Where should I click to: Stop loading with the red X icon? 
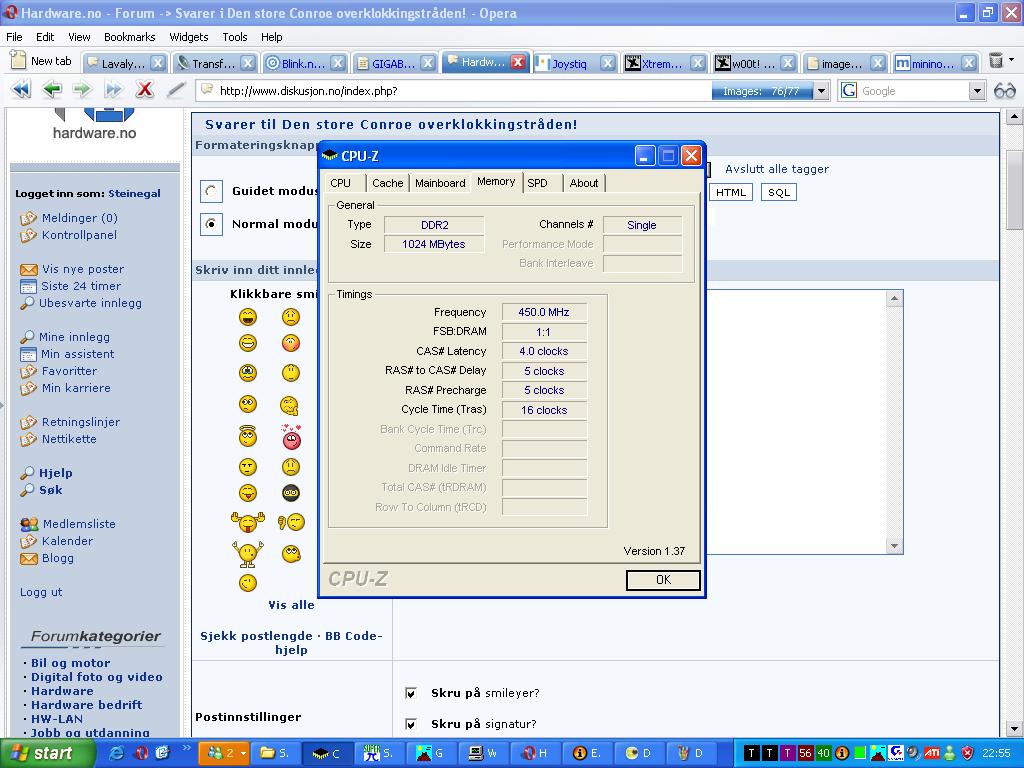click(x=144, y=89)
